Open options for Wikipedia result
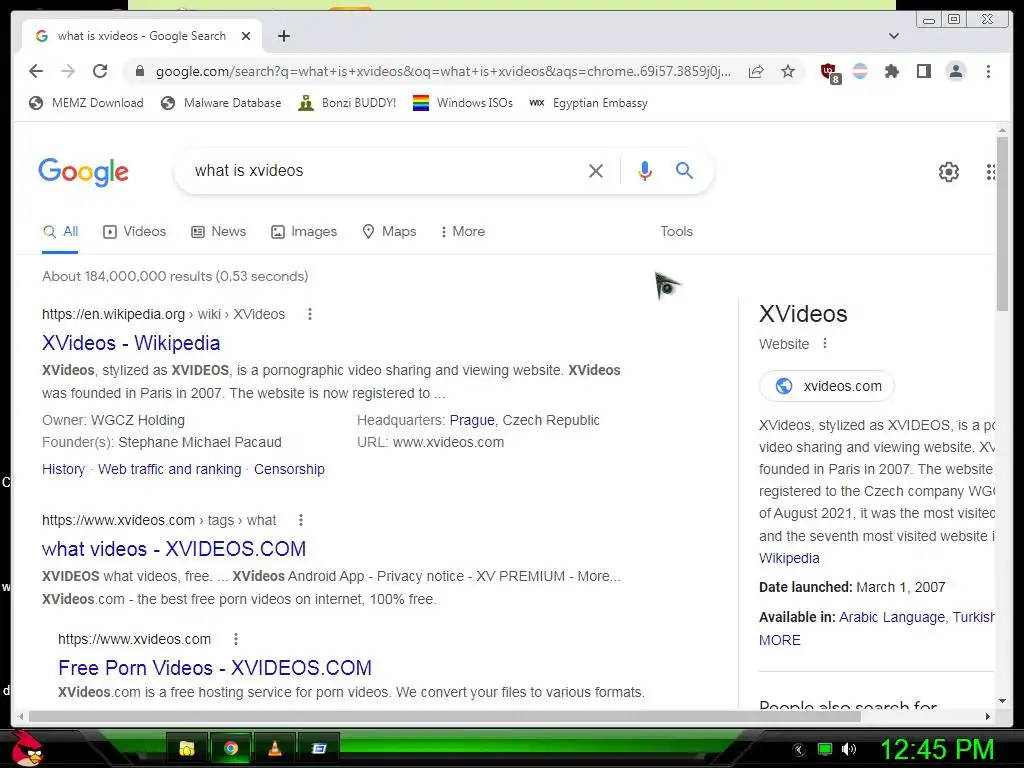1024x768 pixels. click(x=310, y=314)
